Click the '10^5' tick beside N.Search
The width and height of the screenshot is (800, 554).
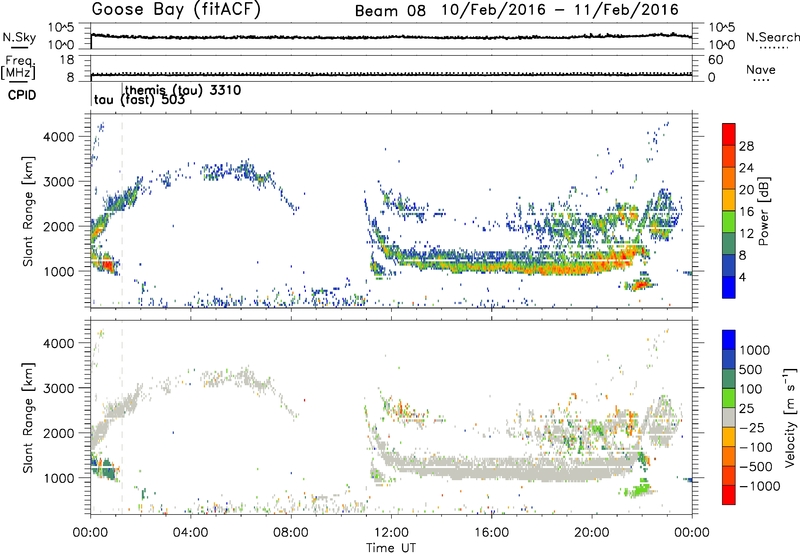[722, 28]
